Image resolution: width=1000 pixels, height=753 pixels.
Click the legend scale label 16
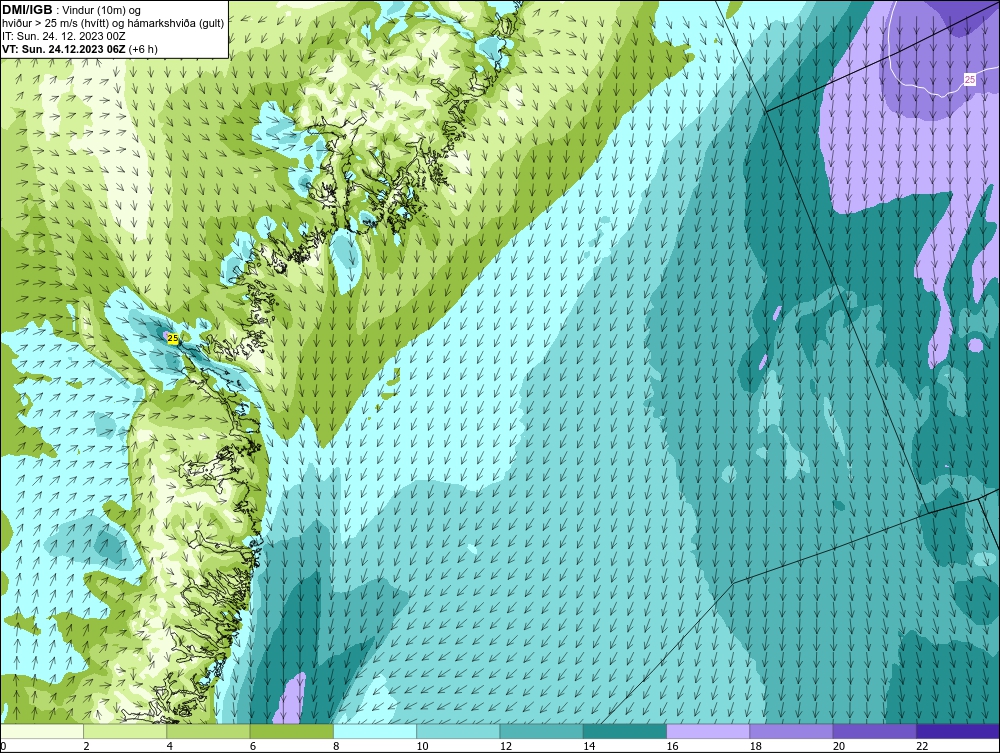click(672, 747)
